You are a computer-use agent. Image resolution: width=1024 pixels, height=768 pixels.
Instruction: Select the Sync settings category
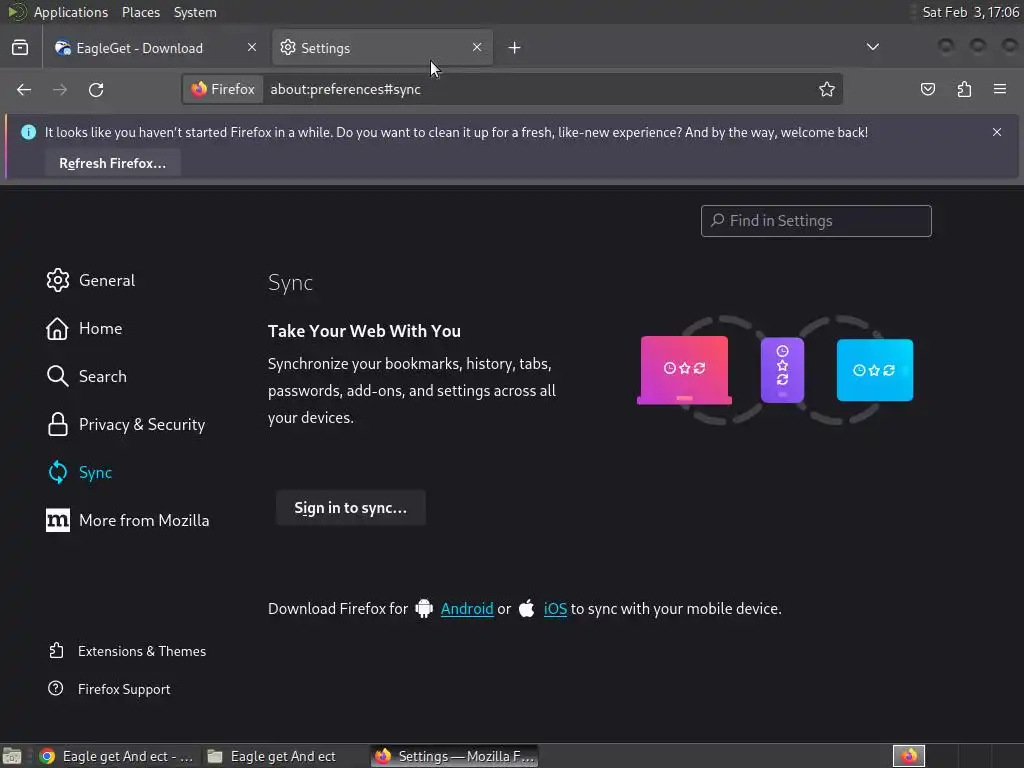[x=80, y=472]
